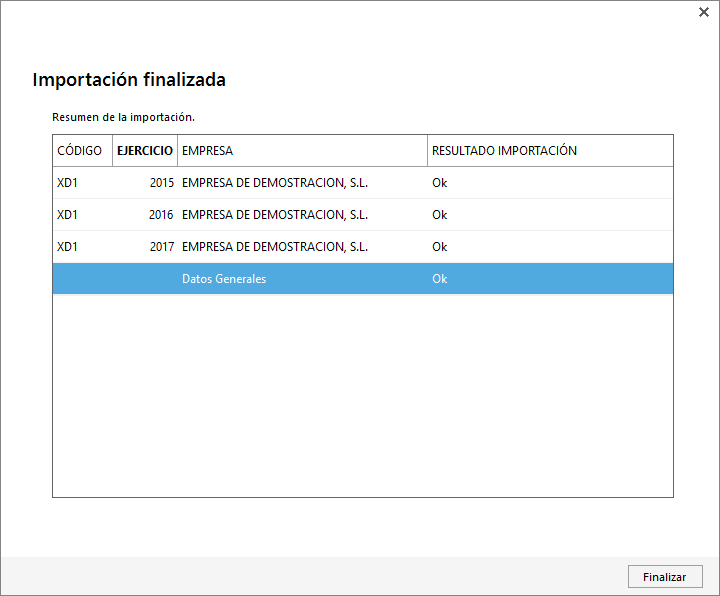720x596 pixels.
Task: Select the XD1 code in the 2016 row
Action: tap(68, 215)
